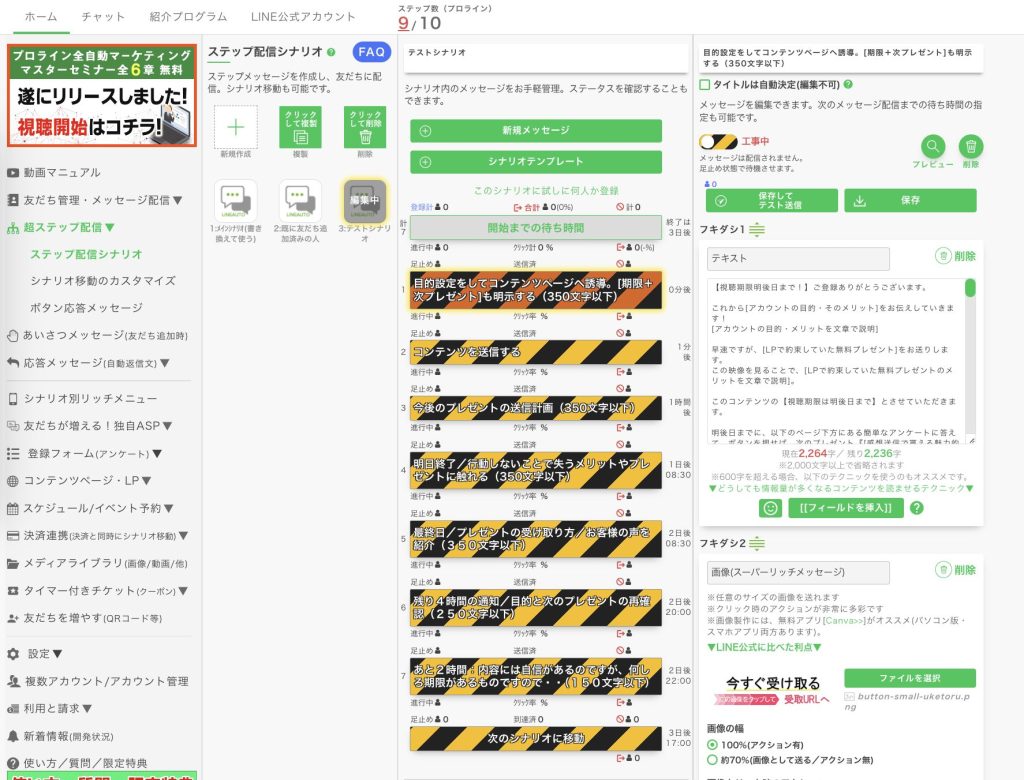
Task: Click the FAQ badge
Action: pyautogui.click(x=371, y=52)
